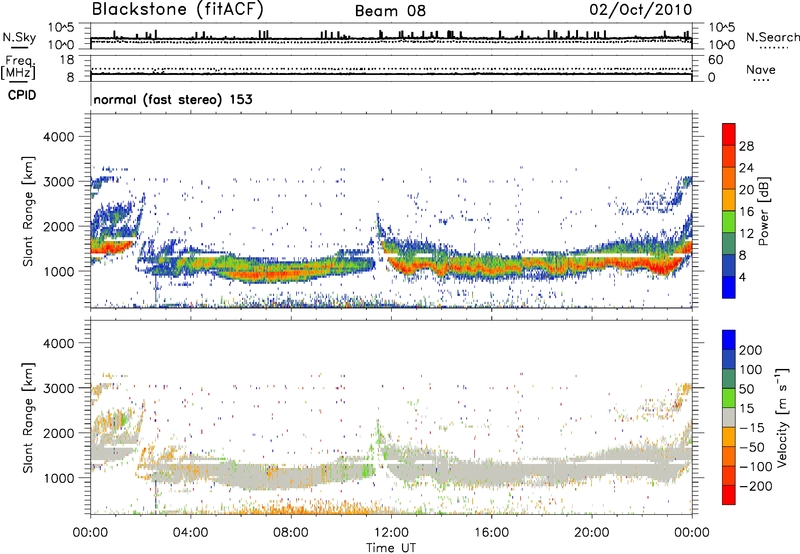The width and height of the screenshot is (800, 554).
Task: Pick the red bottom velocity colorbar segment
Action: (729, 495)
